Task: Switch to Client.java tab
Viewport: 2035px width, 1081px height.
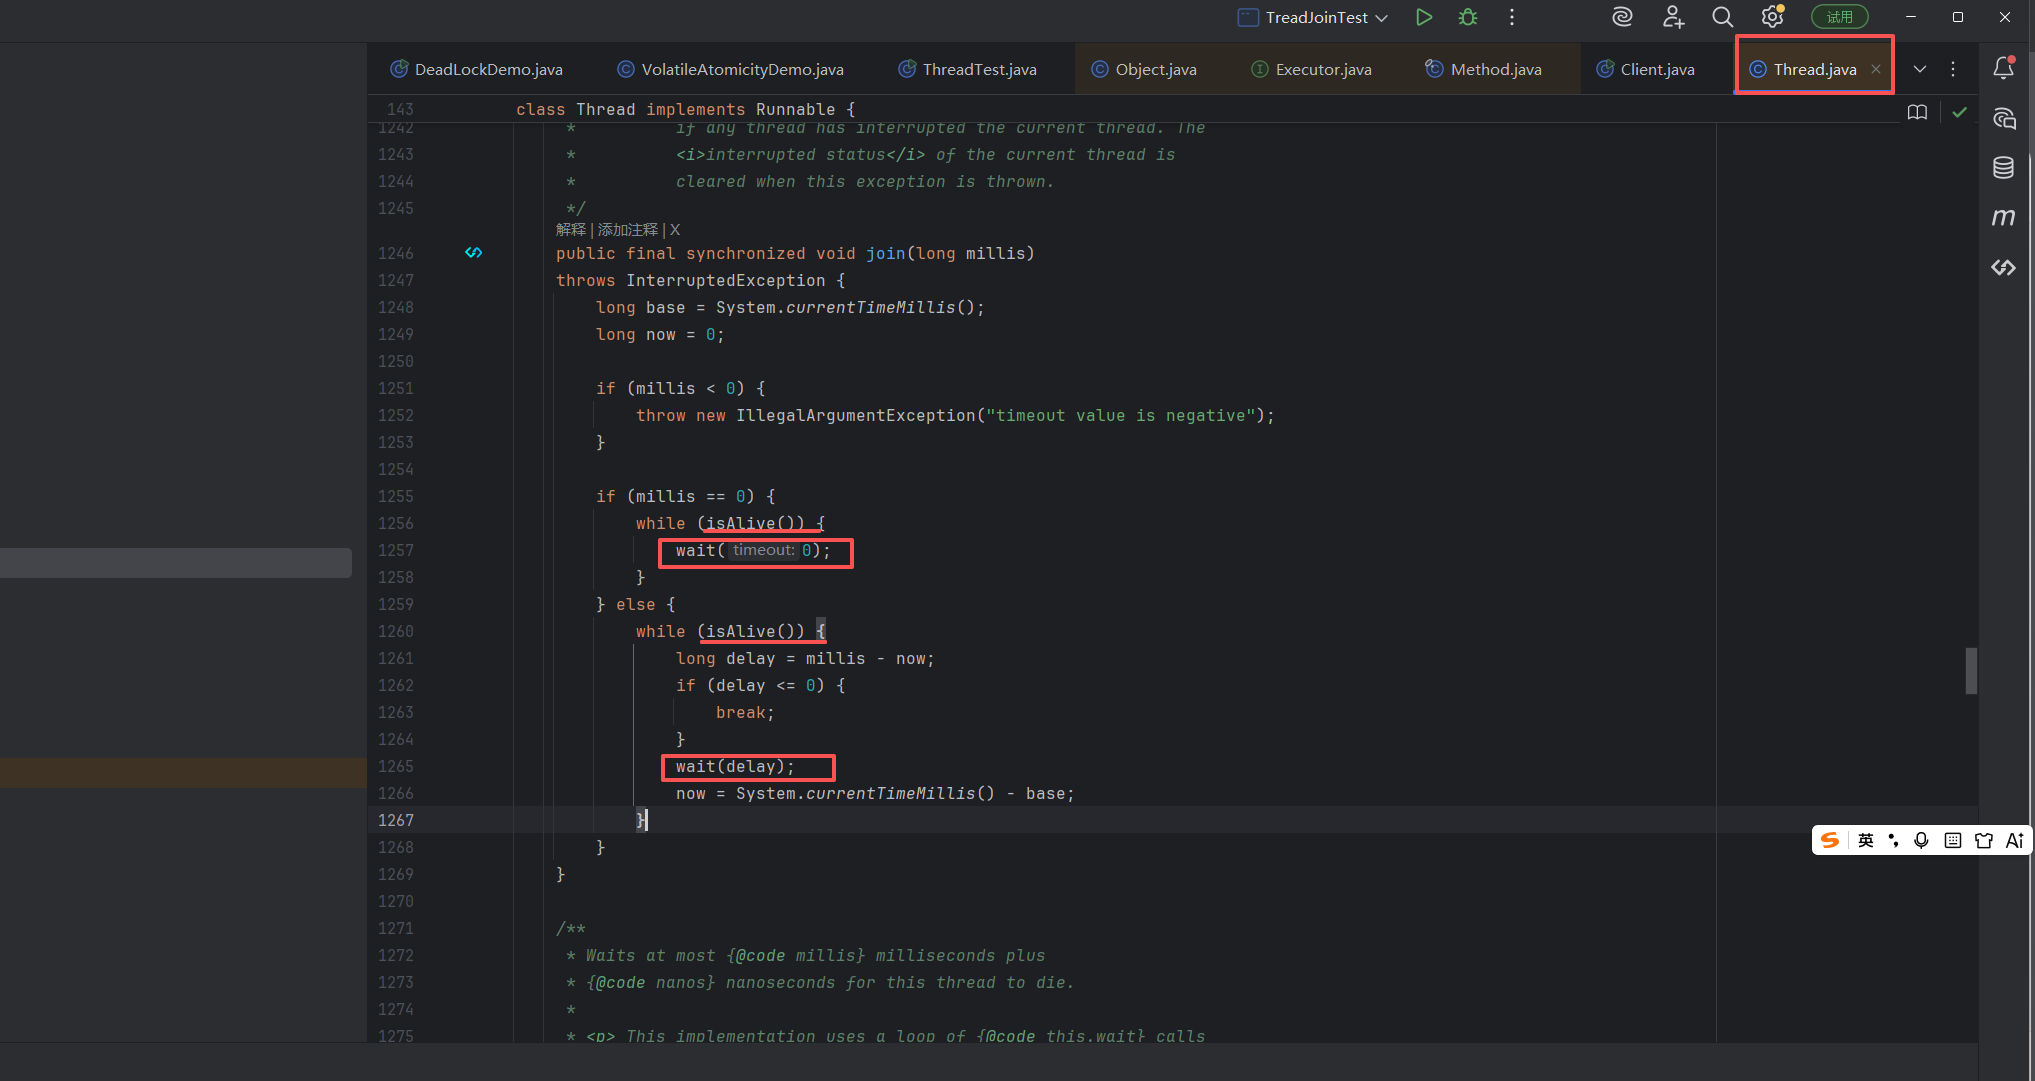Action: click(1646, 69)
